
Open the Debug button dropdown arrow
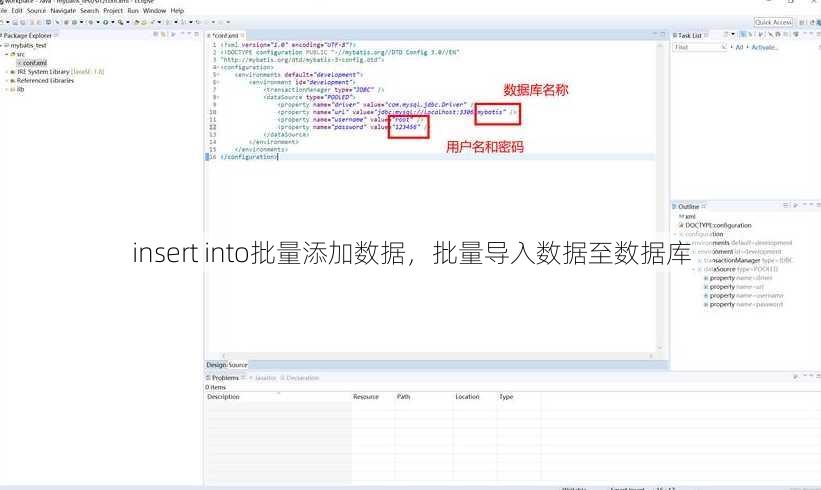click(x=98, y=22)
